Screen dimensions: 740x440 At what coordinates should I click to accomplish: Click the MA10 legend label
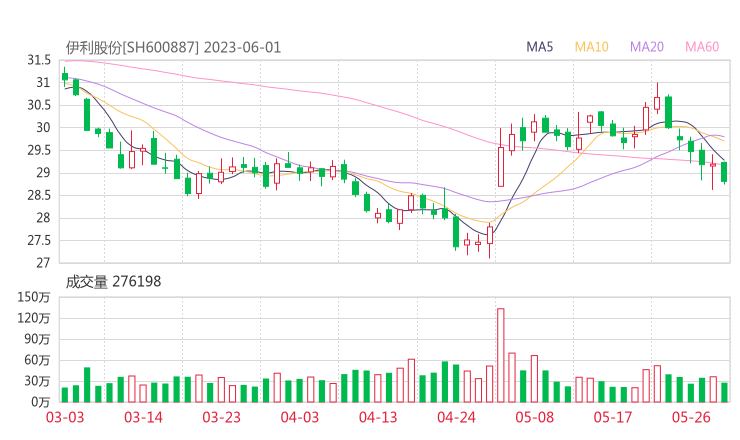tap(591, 47)
